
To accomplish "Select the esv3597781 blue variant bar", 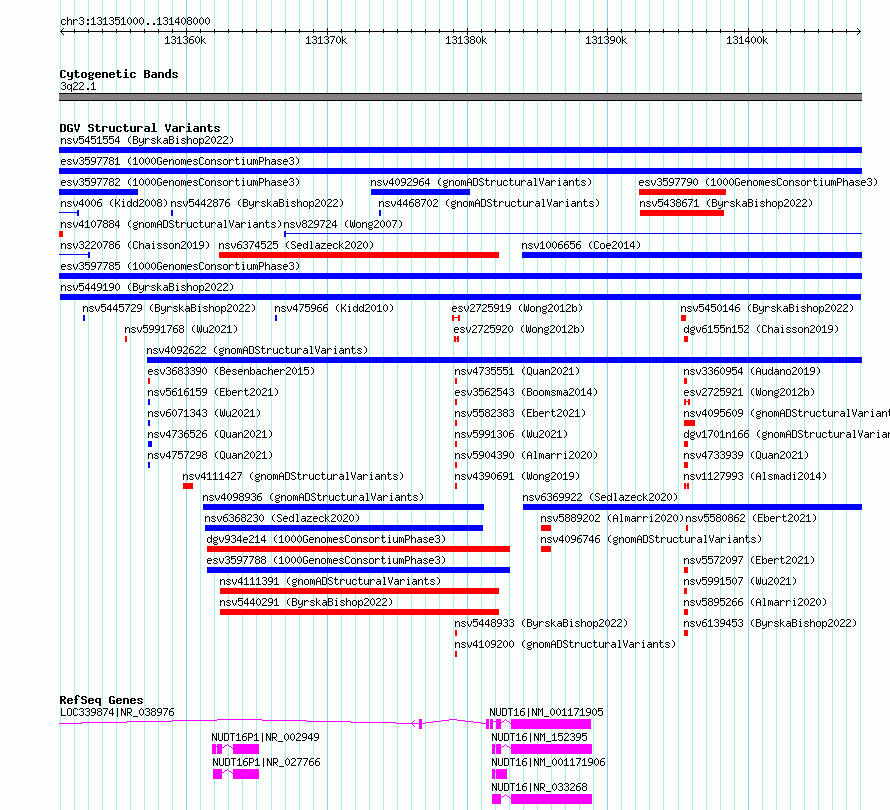I will [x=460, y=171].
